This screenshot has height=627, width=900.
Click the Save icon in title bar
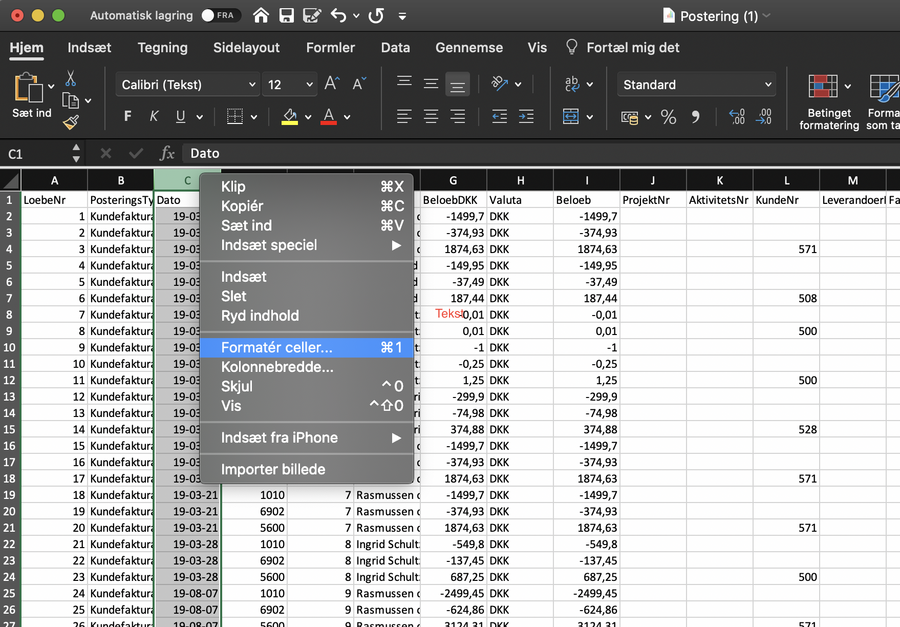(287, 16)
